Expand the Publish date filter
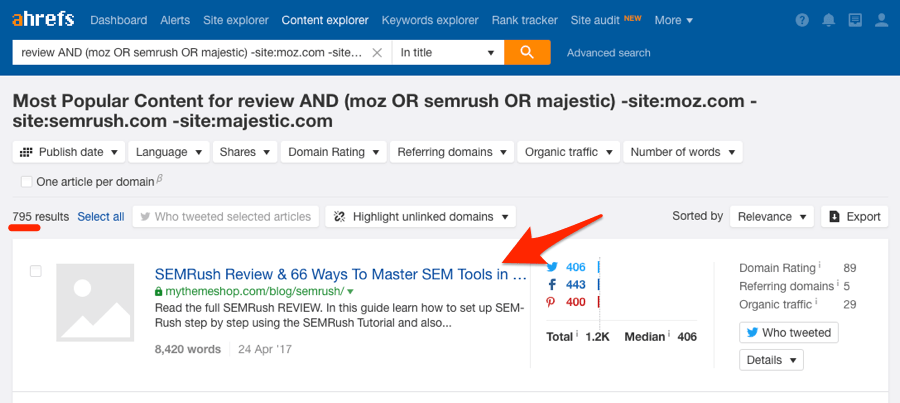Screen dimensions: 900x403 click(68, 152)
